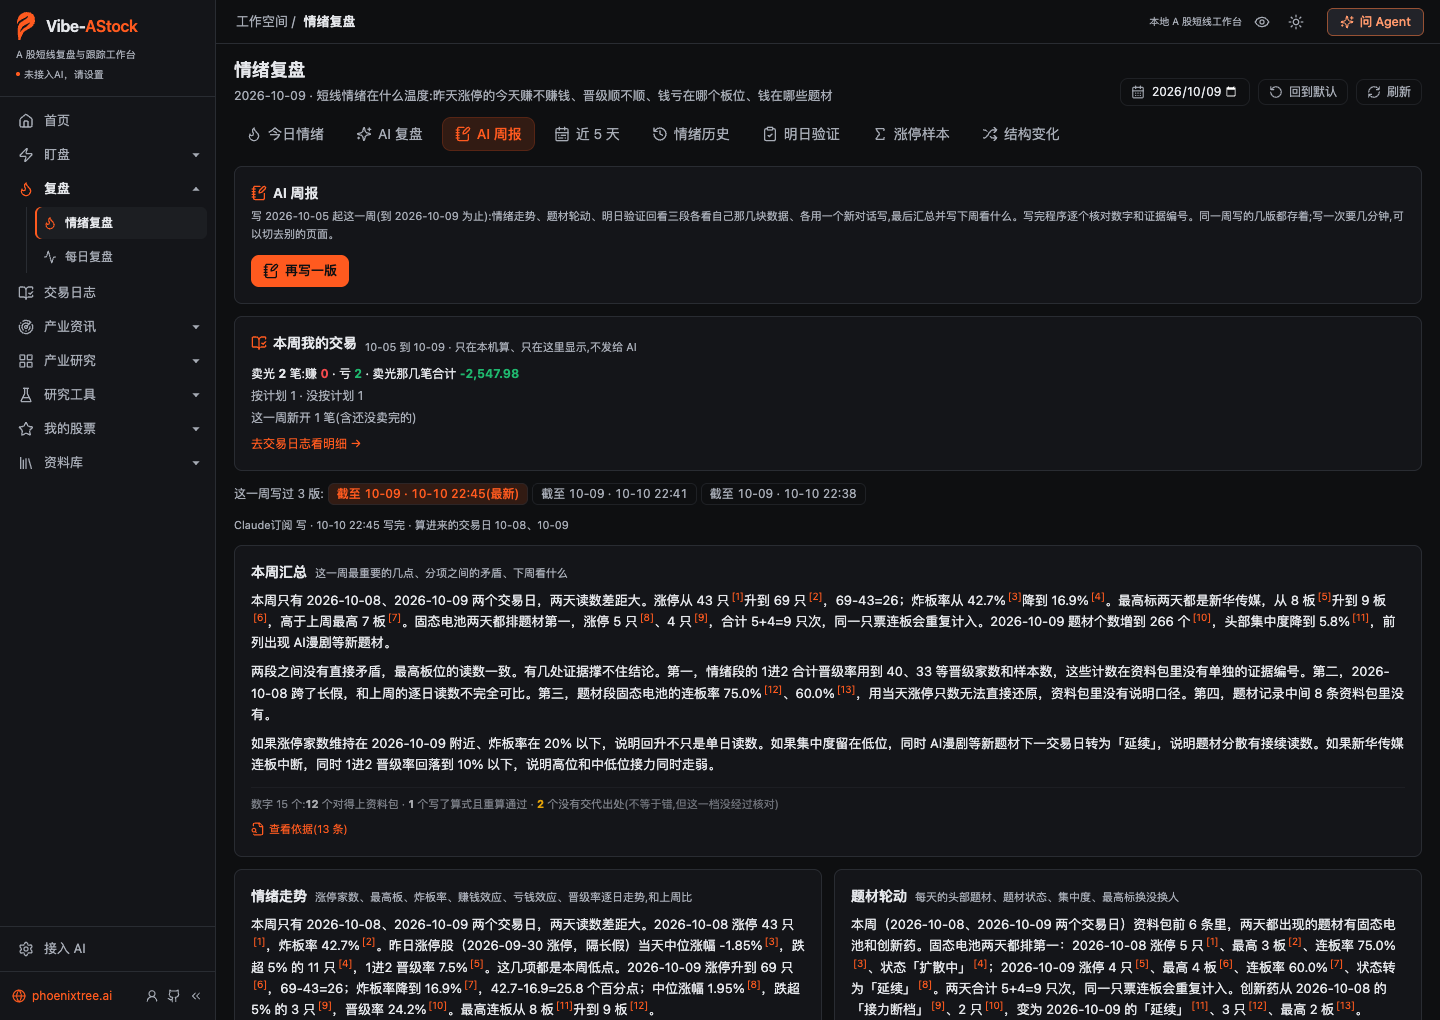Select version 截至 10-09 · 10-10 22:38

click(x=783, y=494)
